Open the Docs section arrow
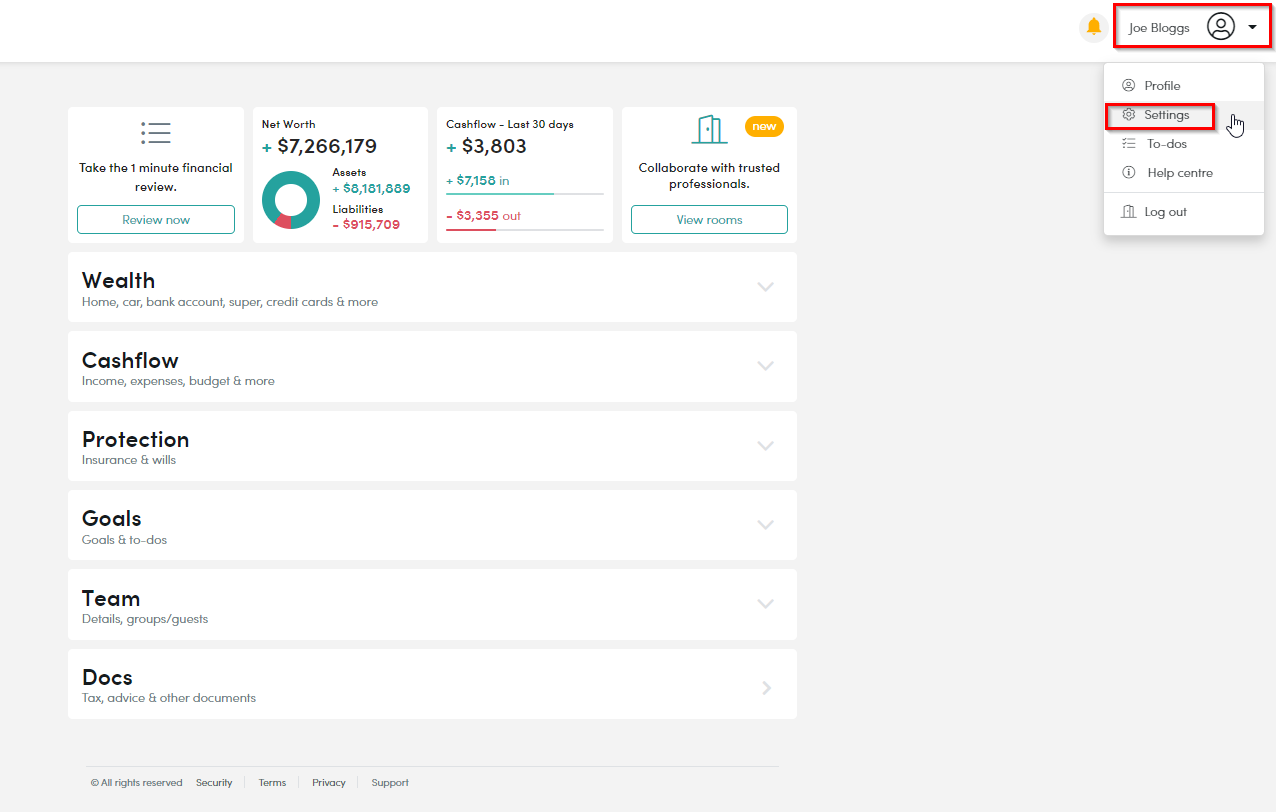The height and width of the screenshot is (812, 1276). coord(766,688)
